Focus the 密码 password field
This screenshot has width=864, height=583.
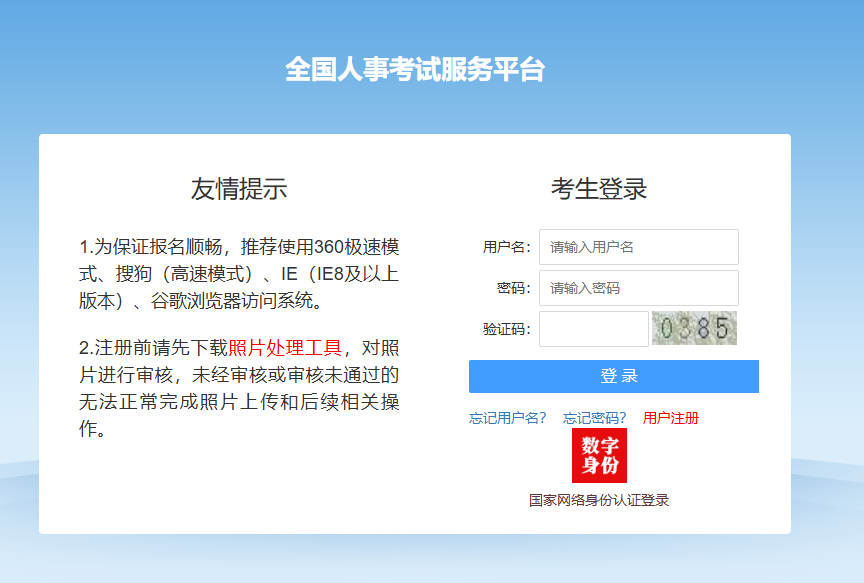tap(639, 288)
